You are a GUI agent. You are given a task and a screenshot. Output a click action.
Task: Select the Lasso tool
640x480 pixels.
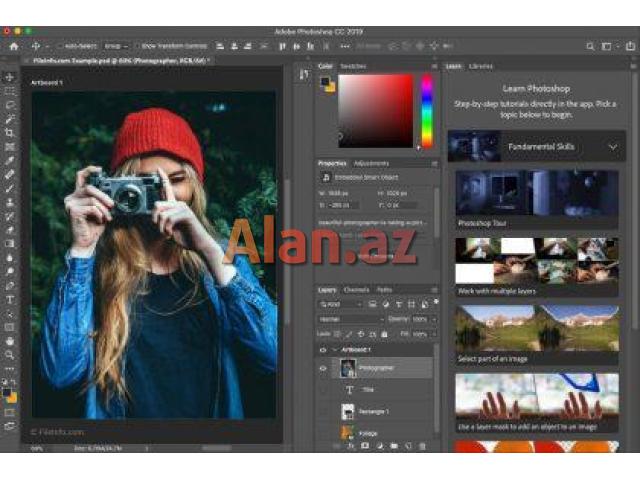click(10, 104)
